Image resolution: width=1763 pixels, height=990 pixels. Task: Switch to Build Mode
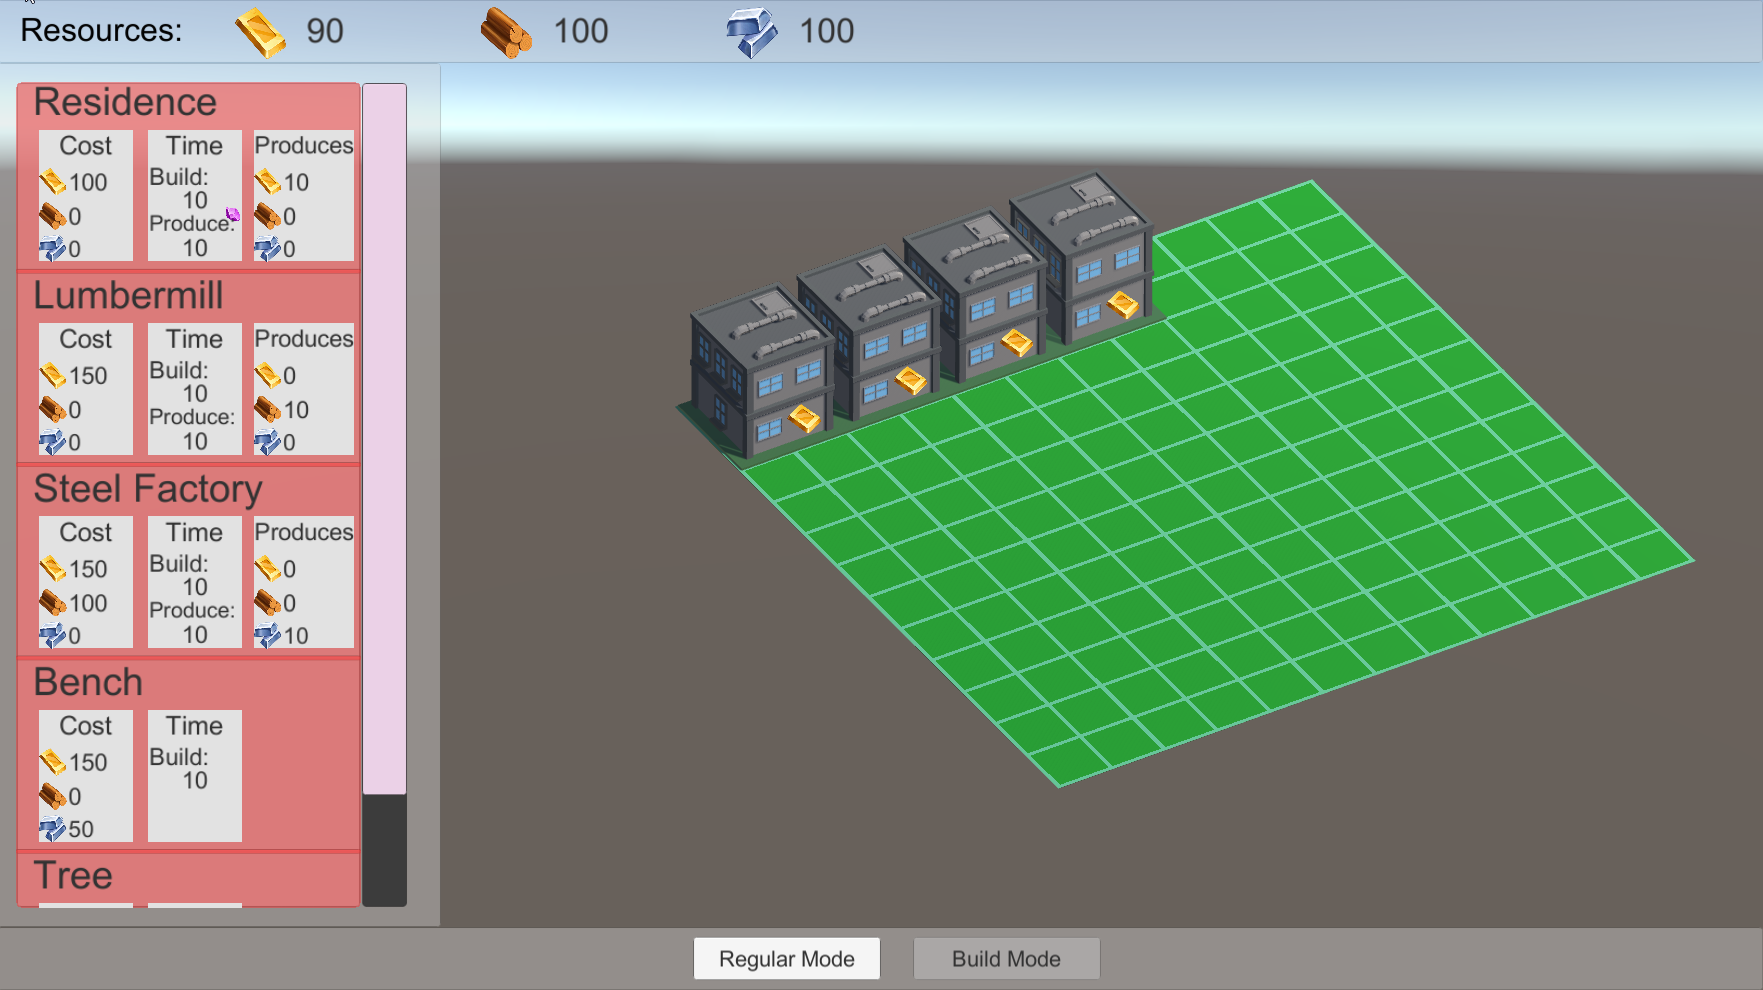(1007, 959)
